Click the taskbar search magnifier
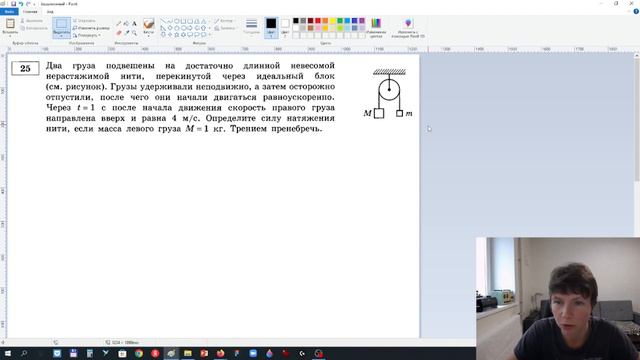The height and width of the screenshot is (360, 640). tap(24, 353)
